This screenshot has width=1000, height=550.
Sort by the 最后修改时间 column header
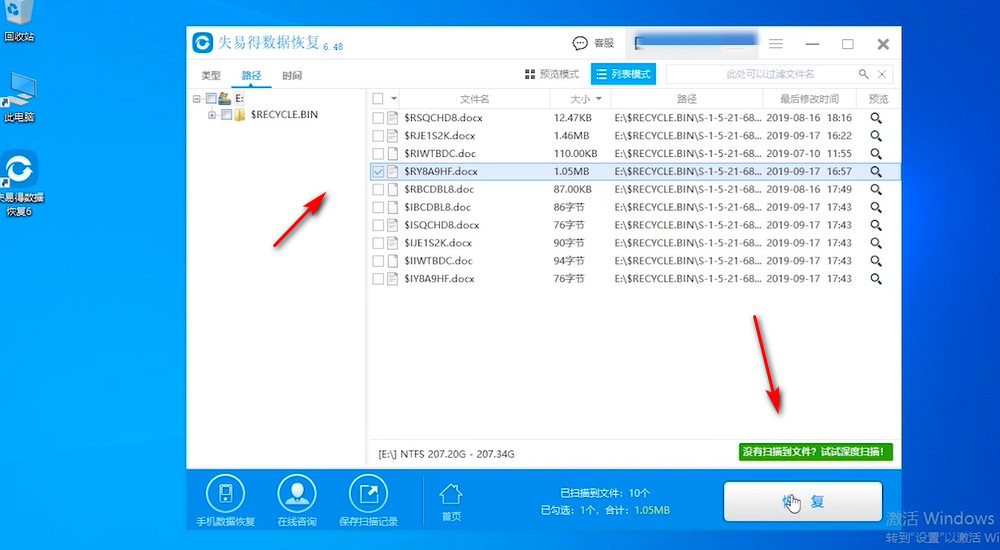point(809,99)
